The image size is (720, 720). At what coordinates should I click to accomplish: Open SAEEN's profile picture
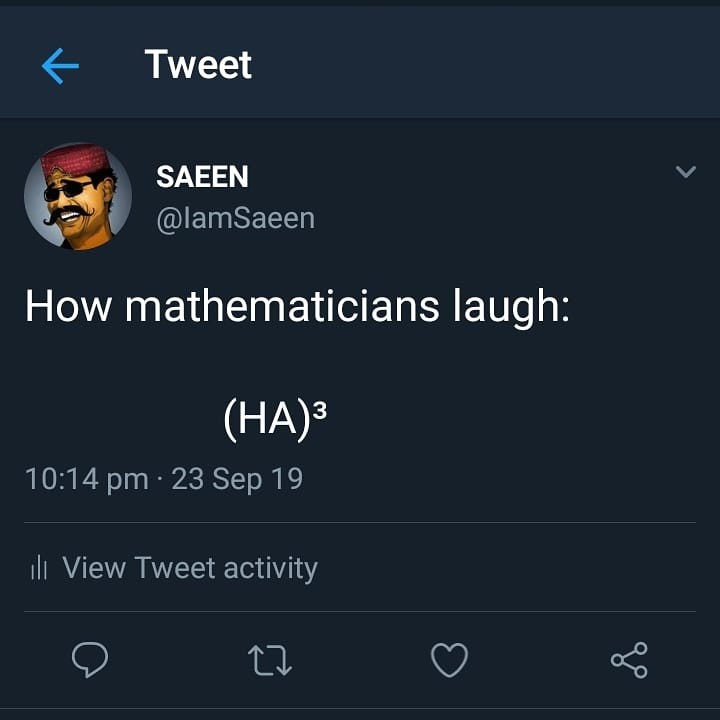click(78, 196)
